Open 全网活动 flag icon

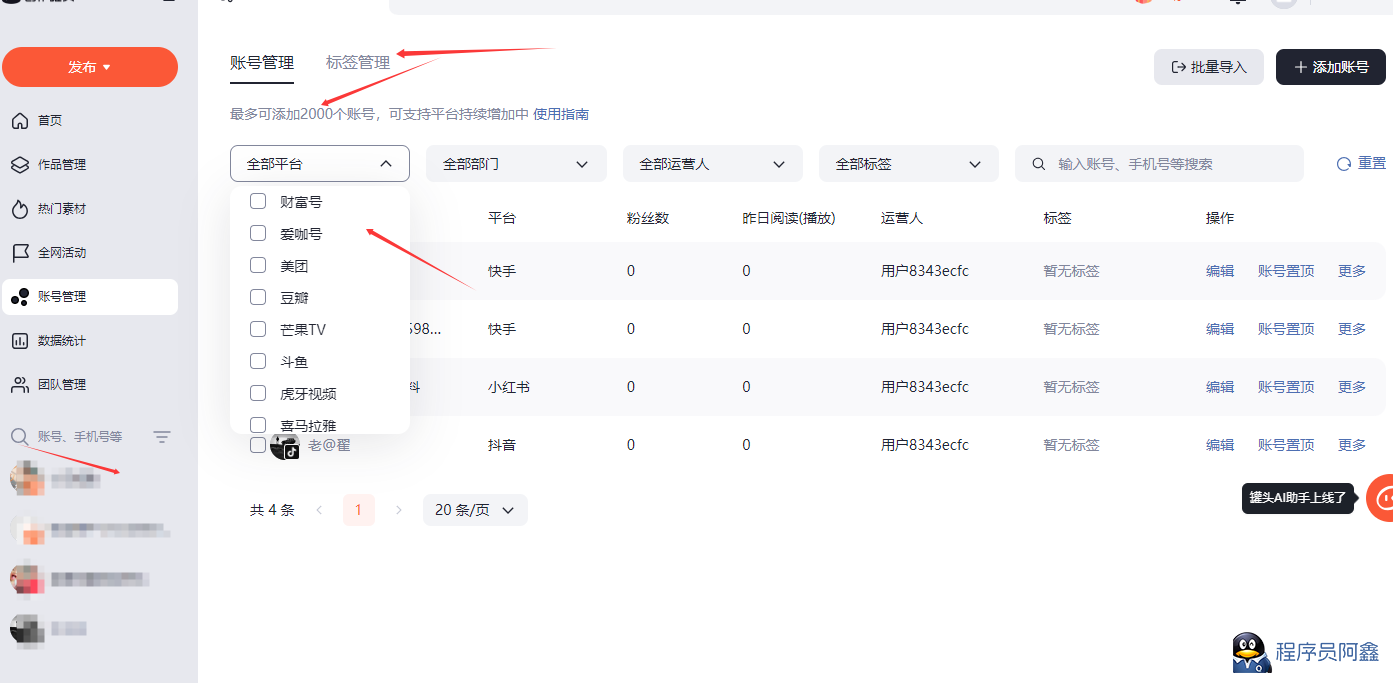point(19,253)
